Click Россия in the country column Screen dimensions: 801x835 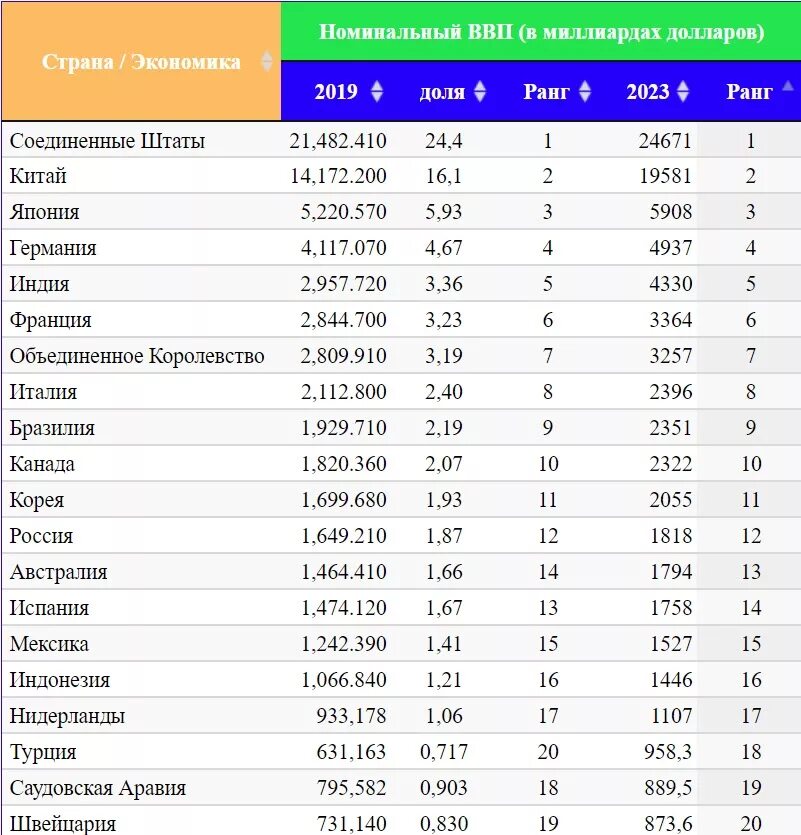[41, 536]
